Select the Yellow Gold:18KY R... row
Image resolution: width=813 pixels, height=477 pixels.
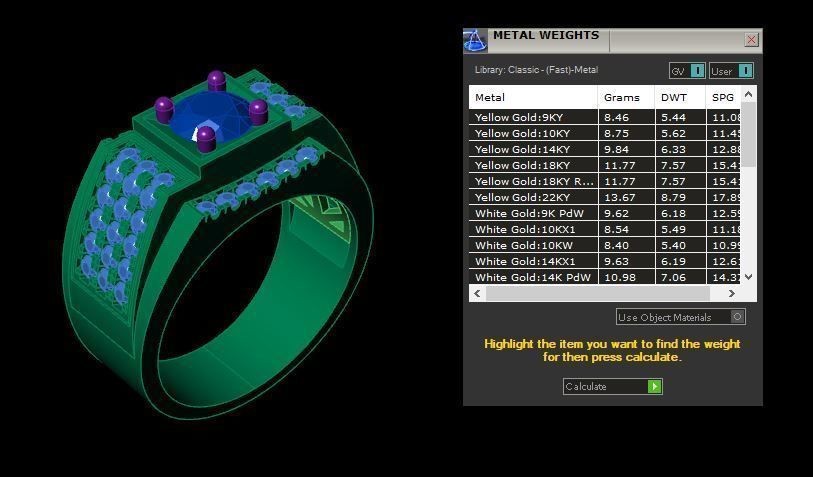click(x=605, y=181)
